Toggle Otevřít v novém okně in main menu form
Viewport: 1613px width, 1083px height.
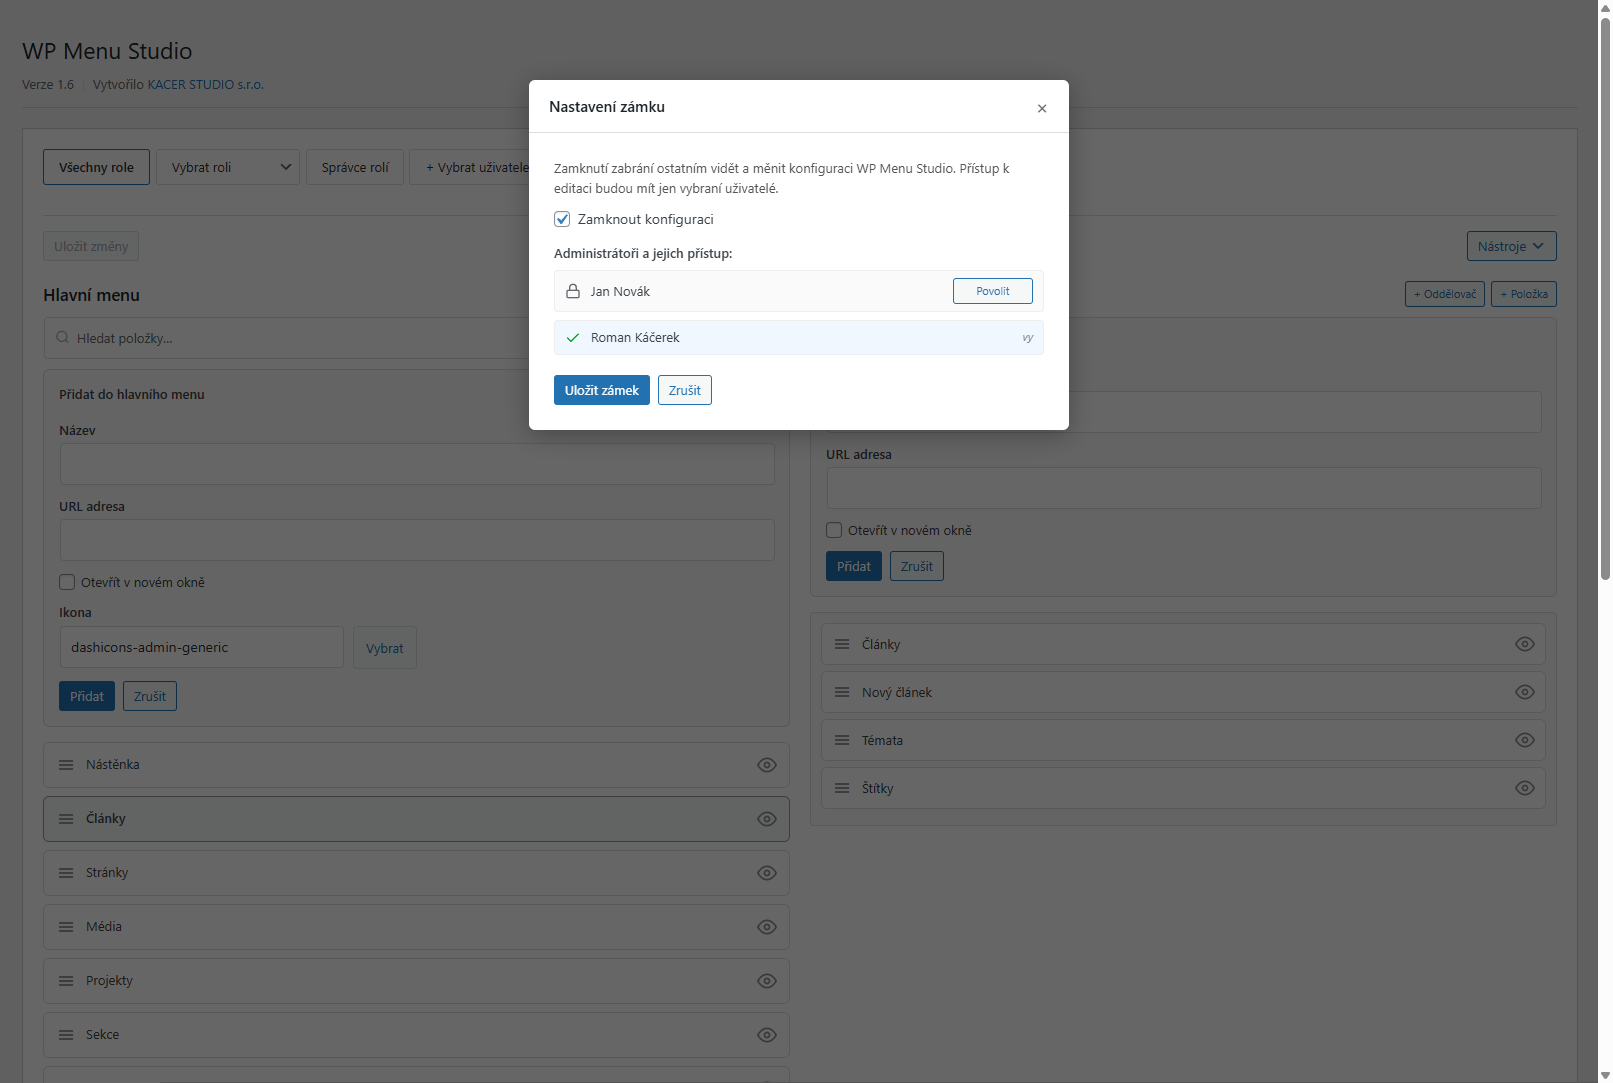(x=67, y=582)
